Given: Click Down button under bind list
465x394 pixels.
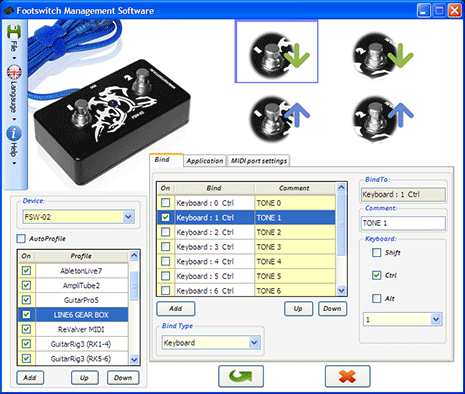Looking at the screenshot, I should click(332, 309).
